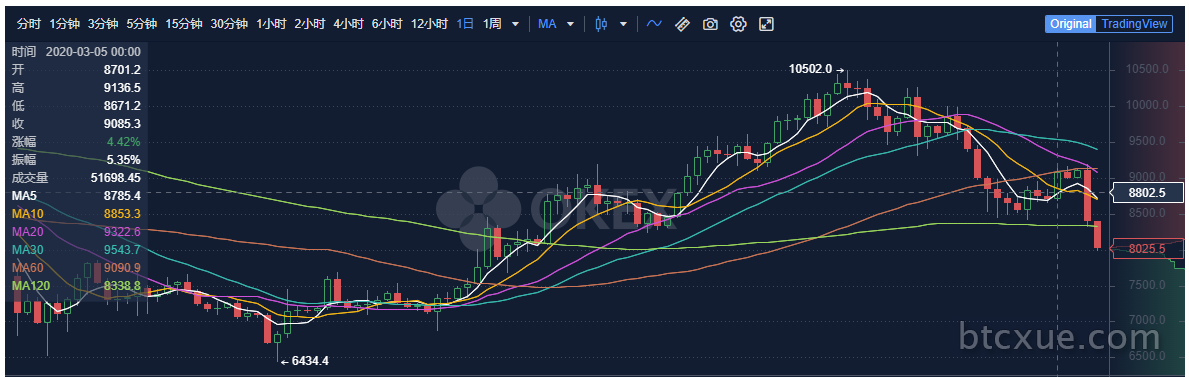Switch to Original chart mode

point(1071,24)
